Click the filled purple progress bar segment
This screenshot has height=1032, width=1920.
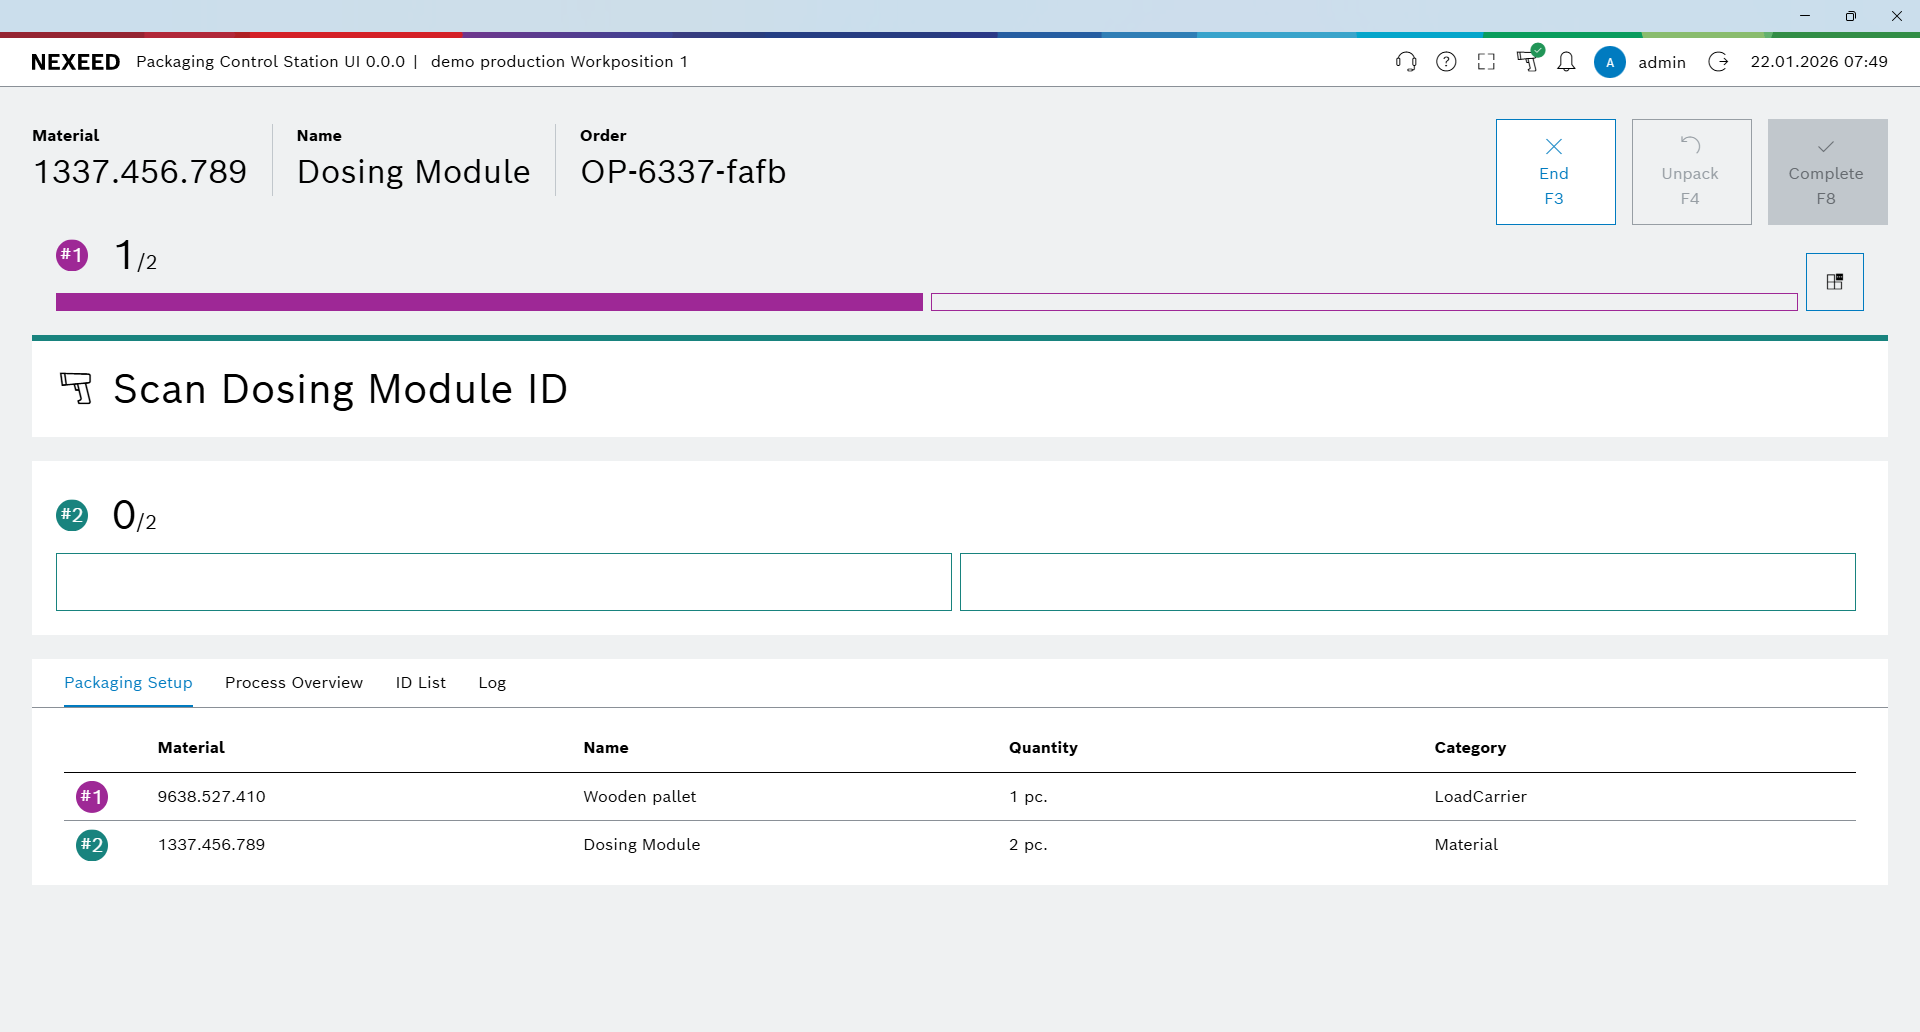pyautogui.click(x=489, y=302)
